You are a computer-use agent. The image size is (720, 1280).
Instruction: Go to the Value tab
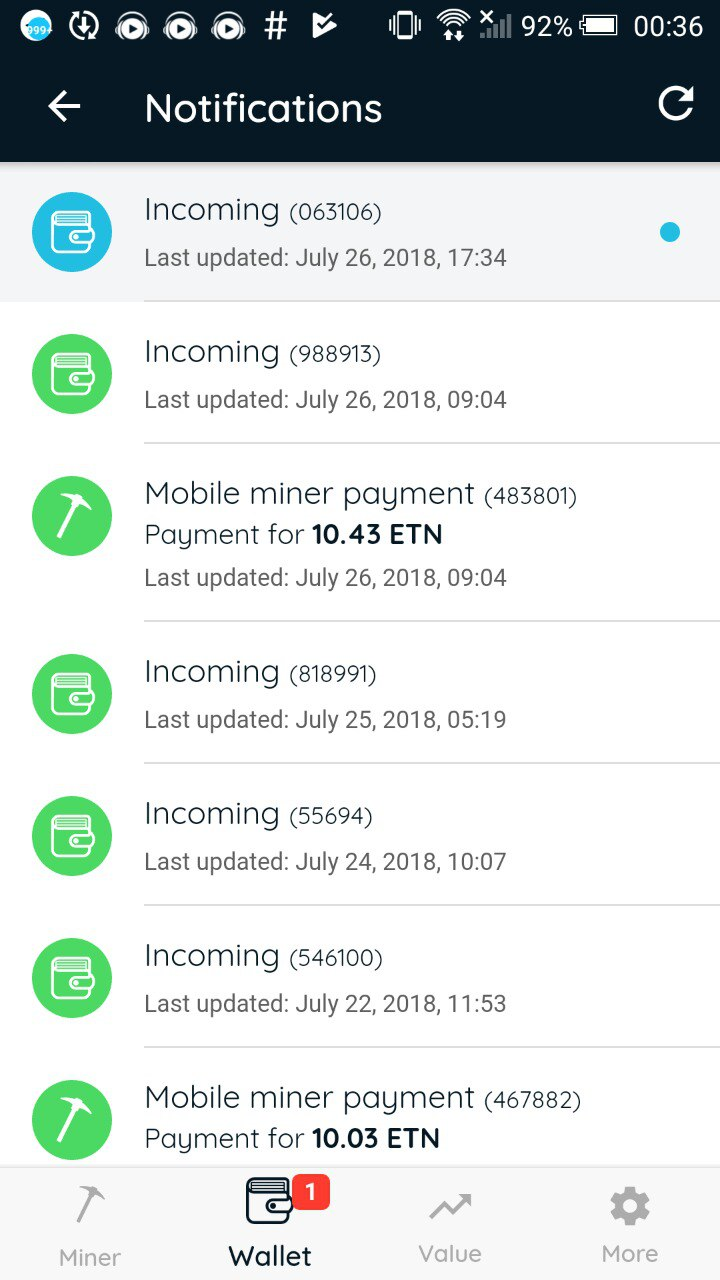click(x=450, y=1224)
